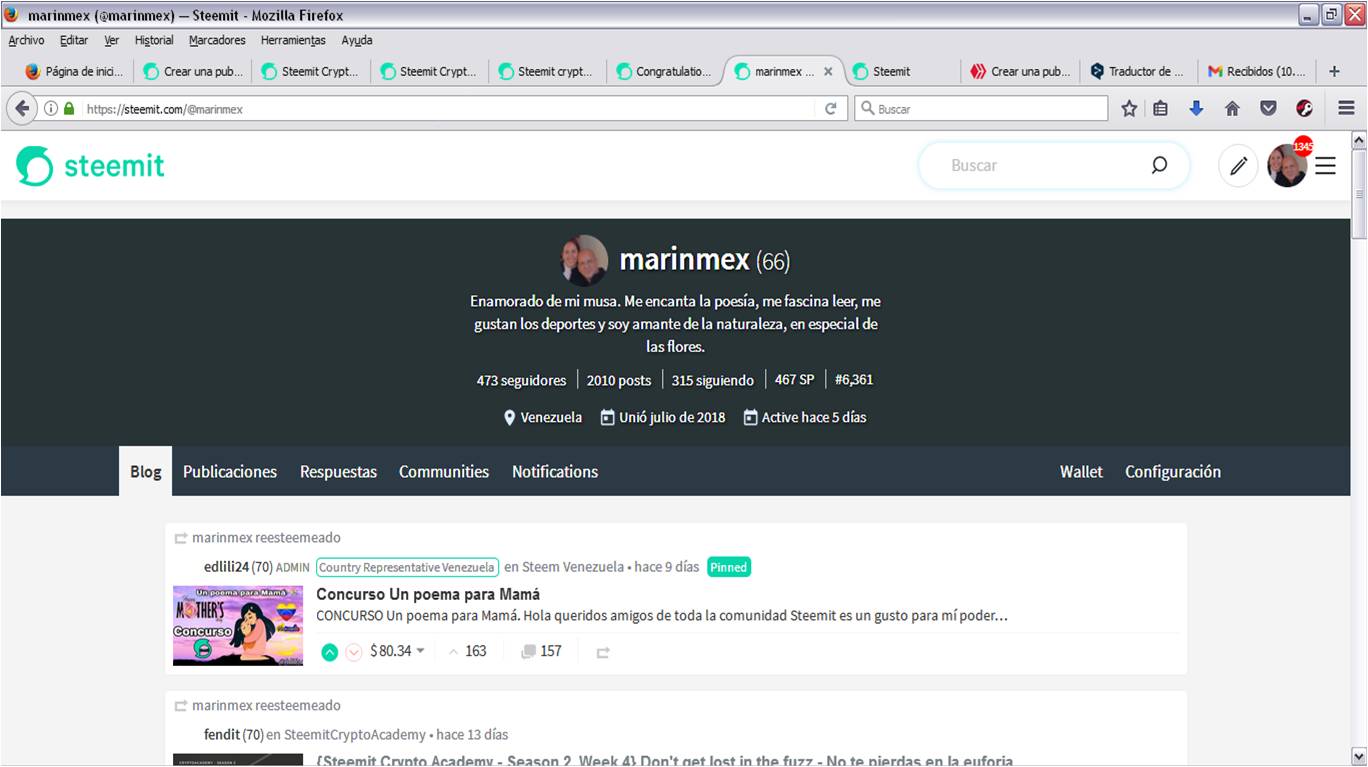Go to the Wallet link
Screen dimensions: 1368x767
pos(1081,471)
